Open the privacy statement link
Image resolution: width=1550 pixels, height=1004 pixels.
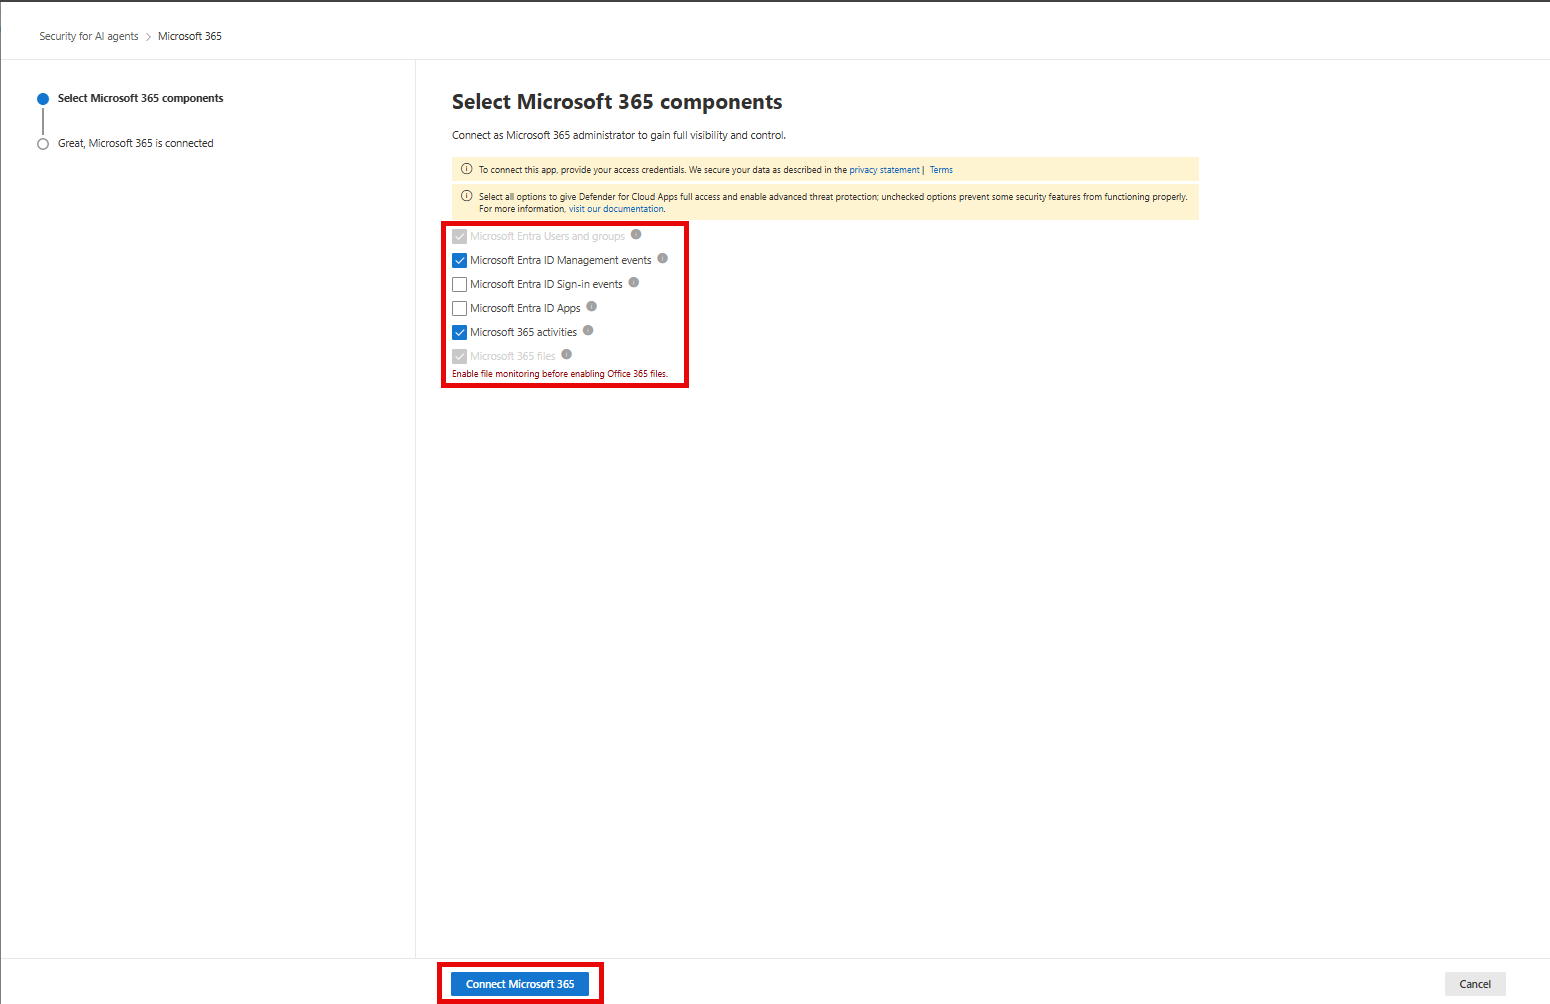pos(884,170)
